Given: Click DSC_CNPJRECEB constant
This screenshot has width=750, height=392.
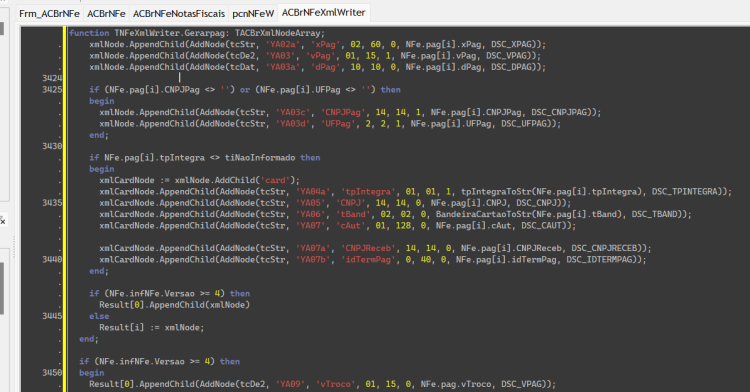Looking at the screenshot, I should click(606, 248).
